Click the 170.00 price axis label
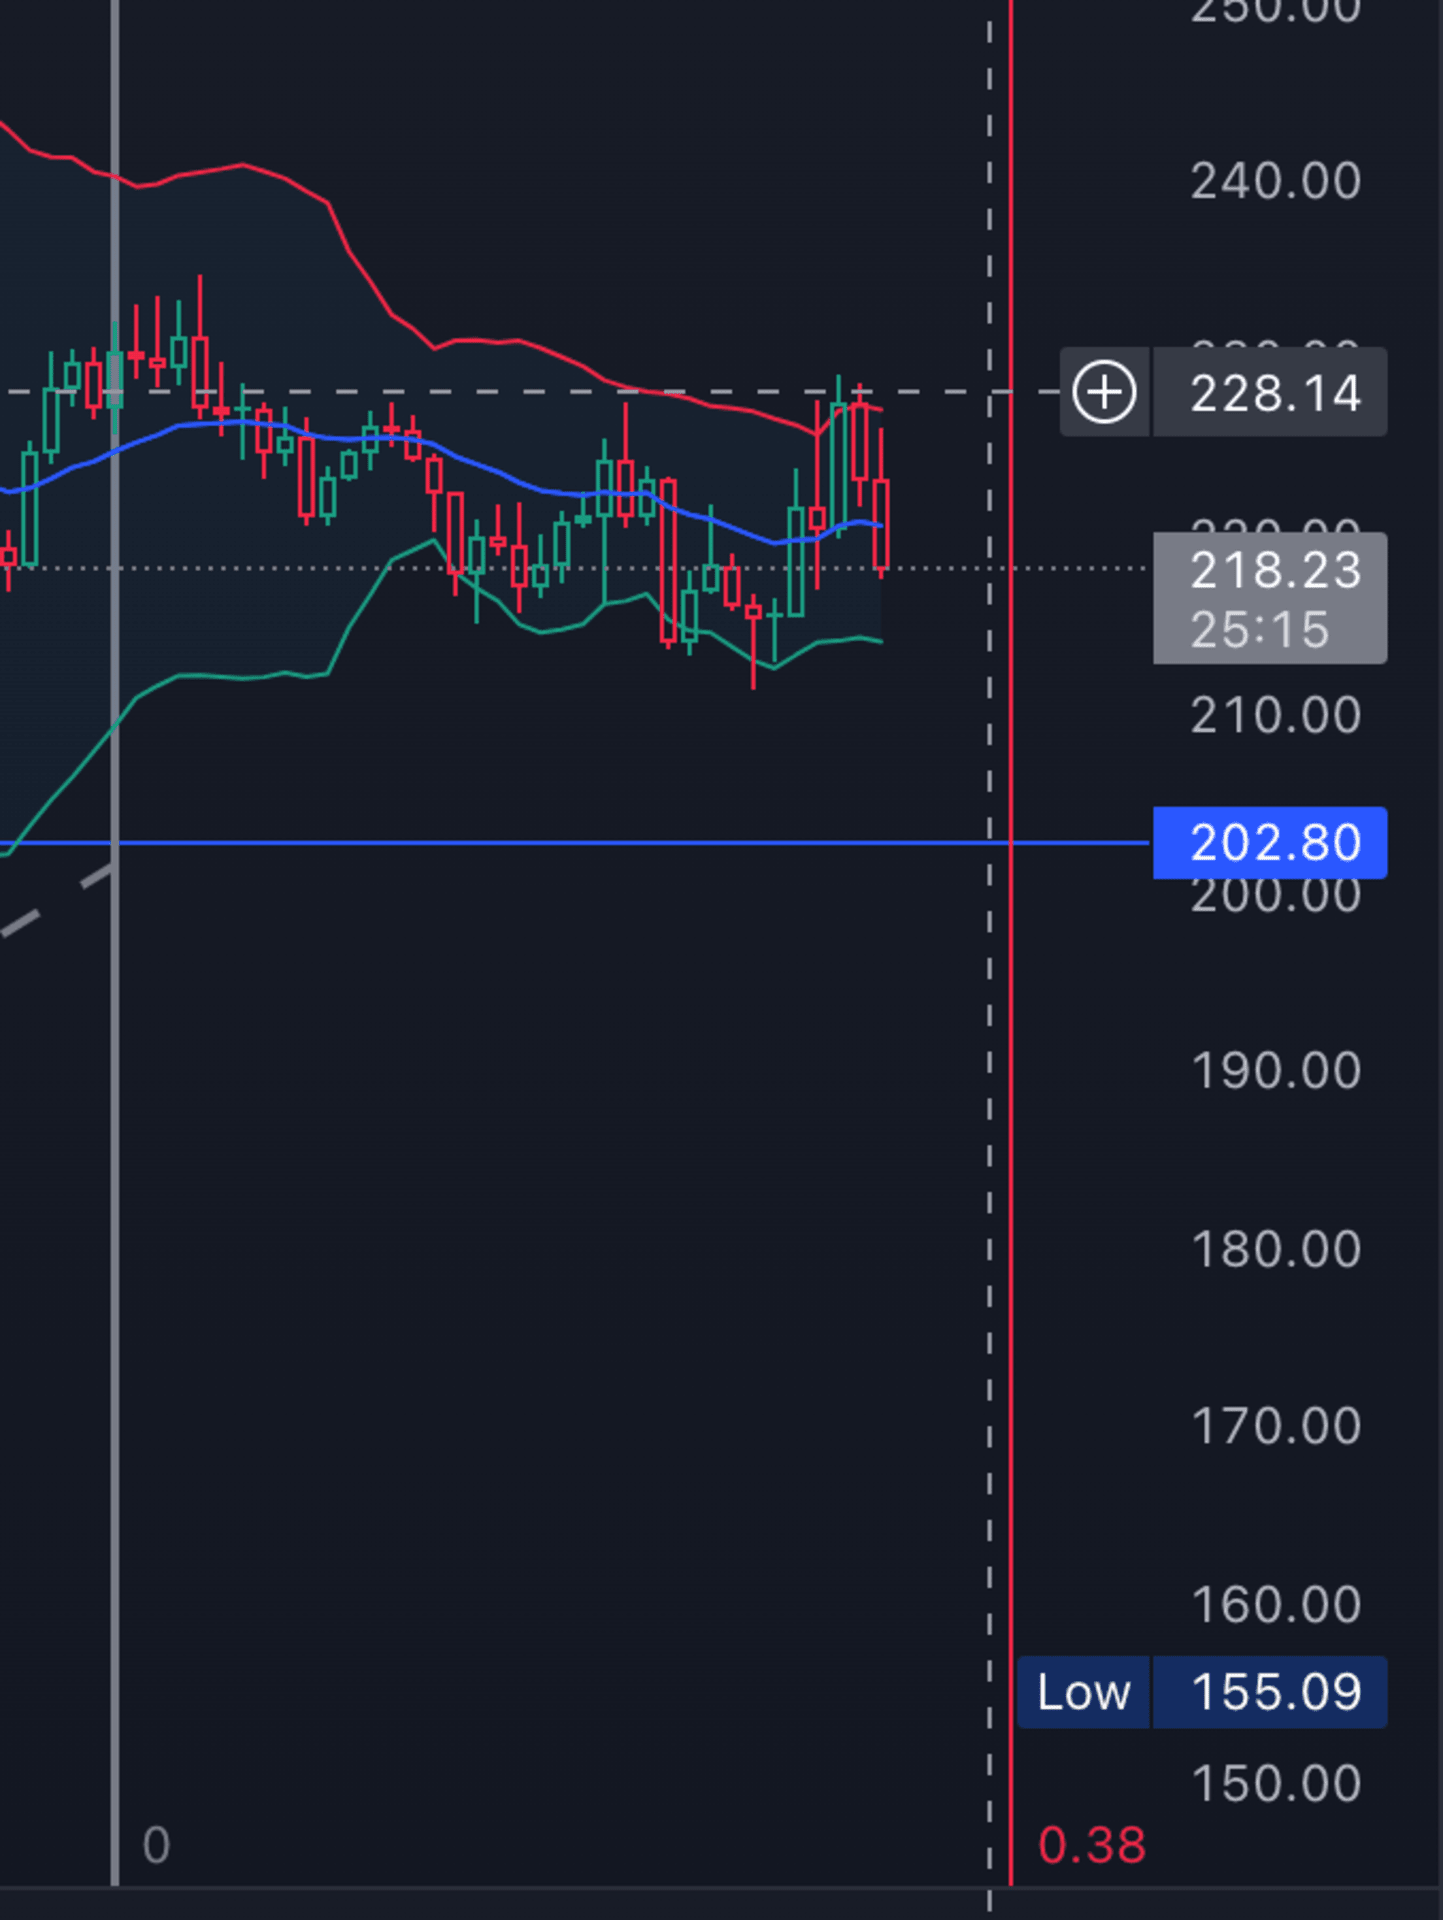Image resolution: width=1443 pixels, height=1920 pixels. [x=1275, y=1425]
